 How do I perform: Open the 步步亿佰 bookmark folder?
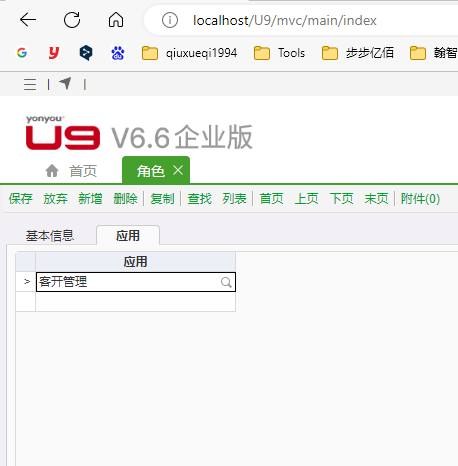(x=358, y=53)
